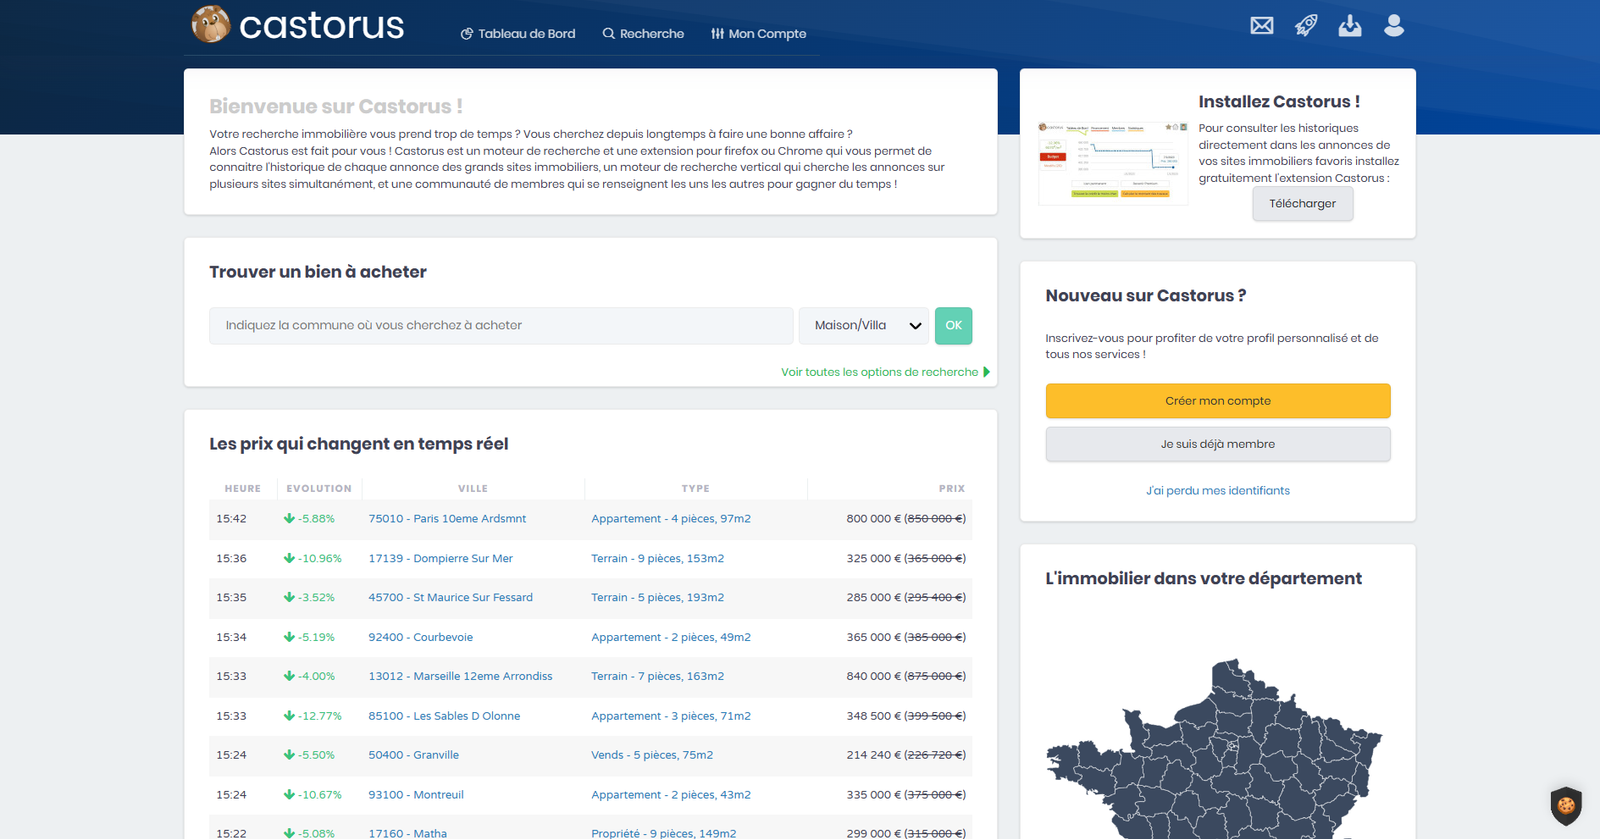Click the down arrow next to -5.88%
Screen dimensions: 1600x839
pyautogui.click(x=289, y=519)
